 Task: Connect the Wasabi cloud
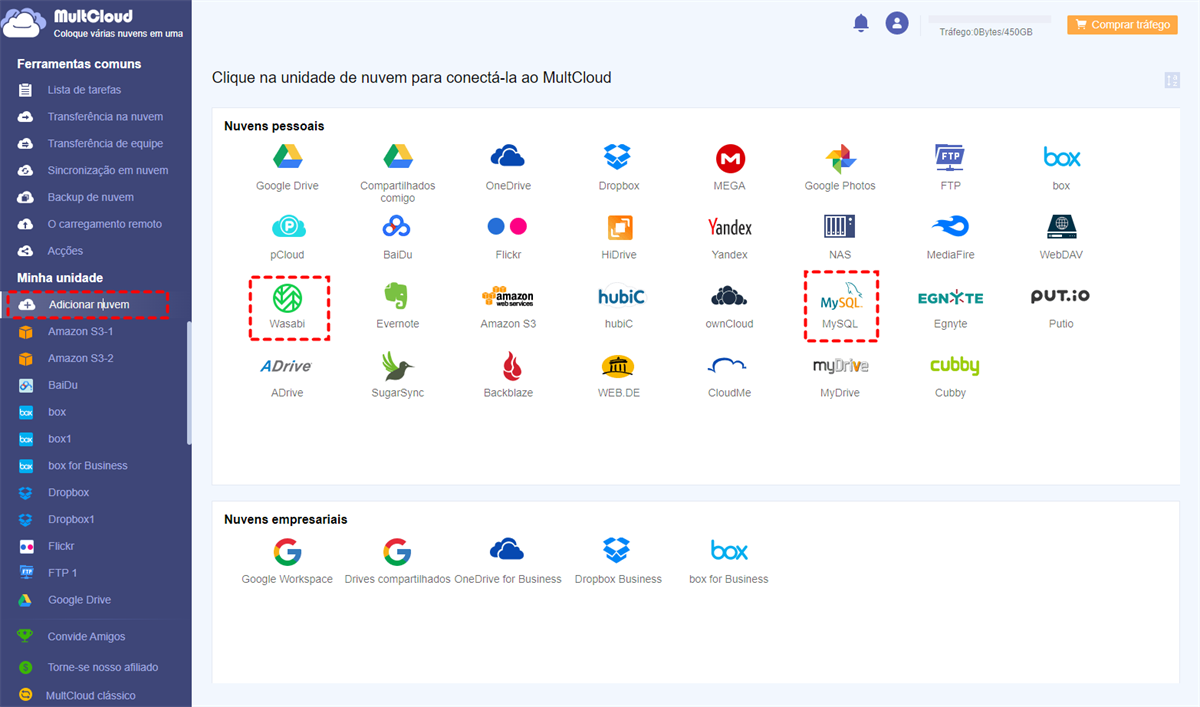tap(287, 297)
